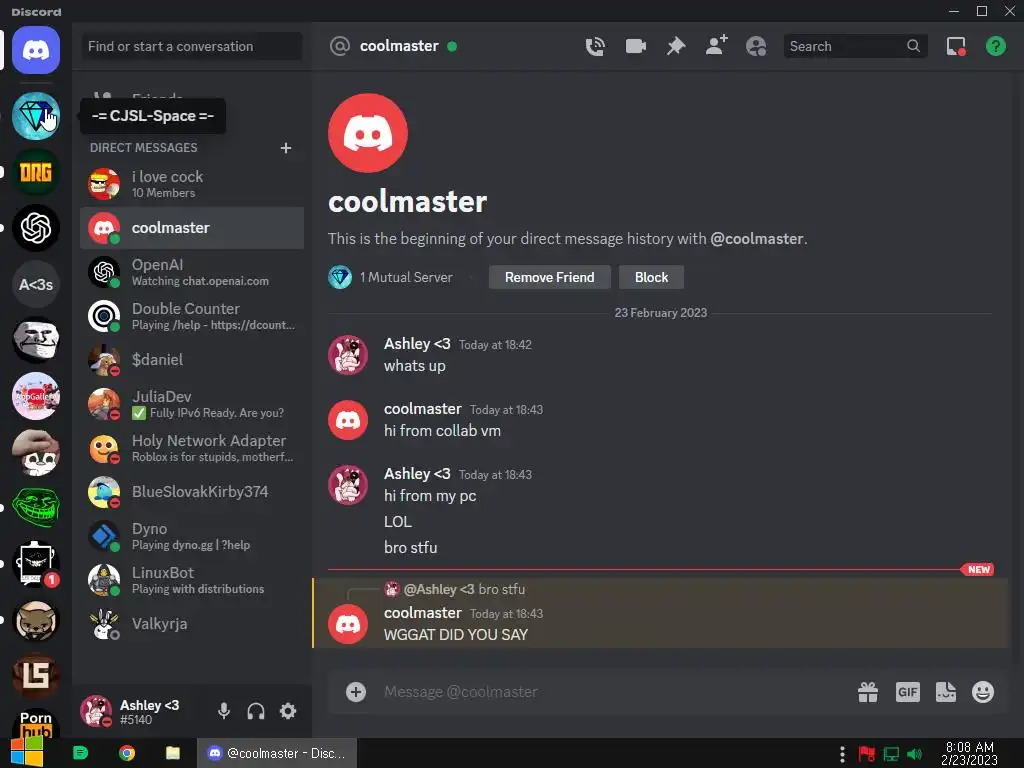Create a new DM with plus icon
Screen dimensions: 1024x768
click(285, 148)
